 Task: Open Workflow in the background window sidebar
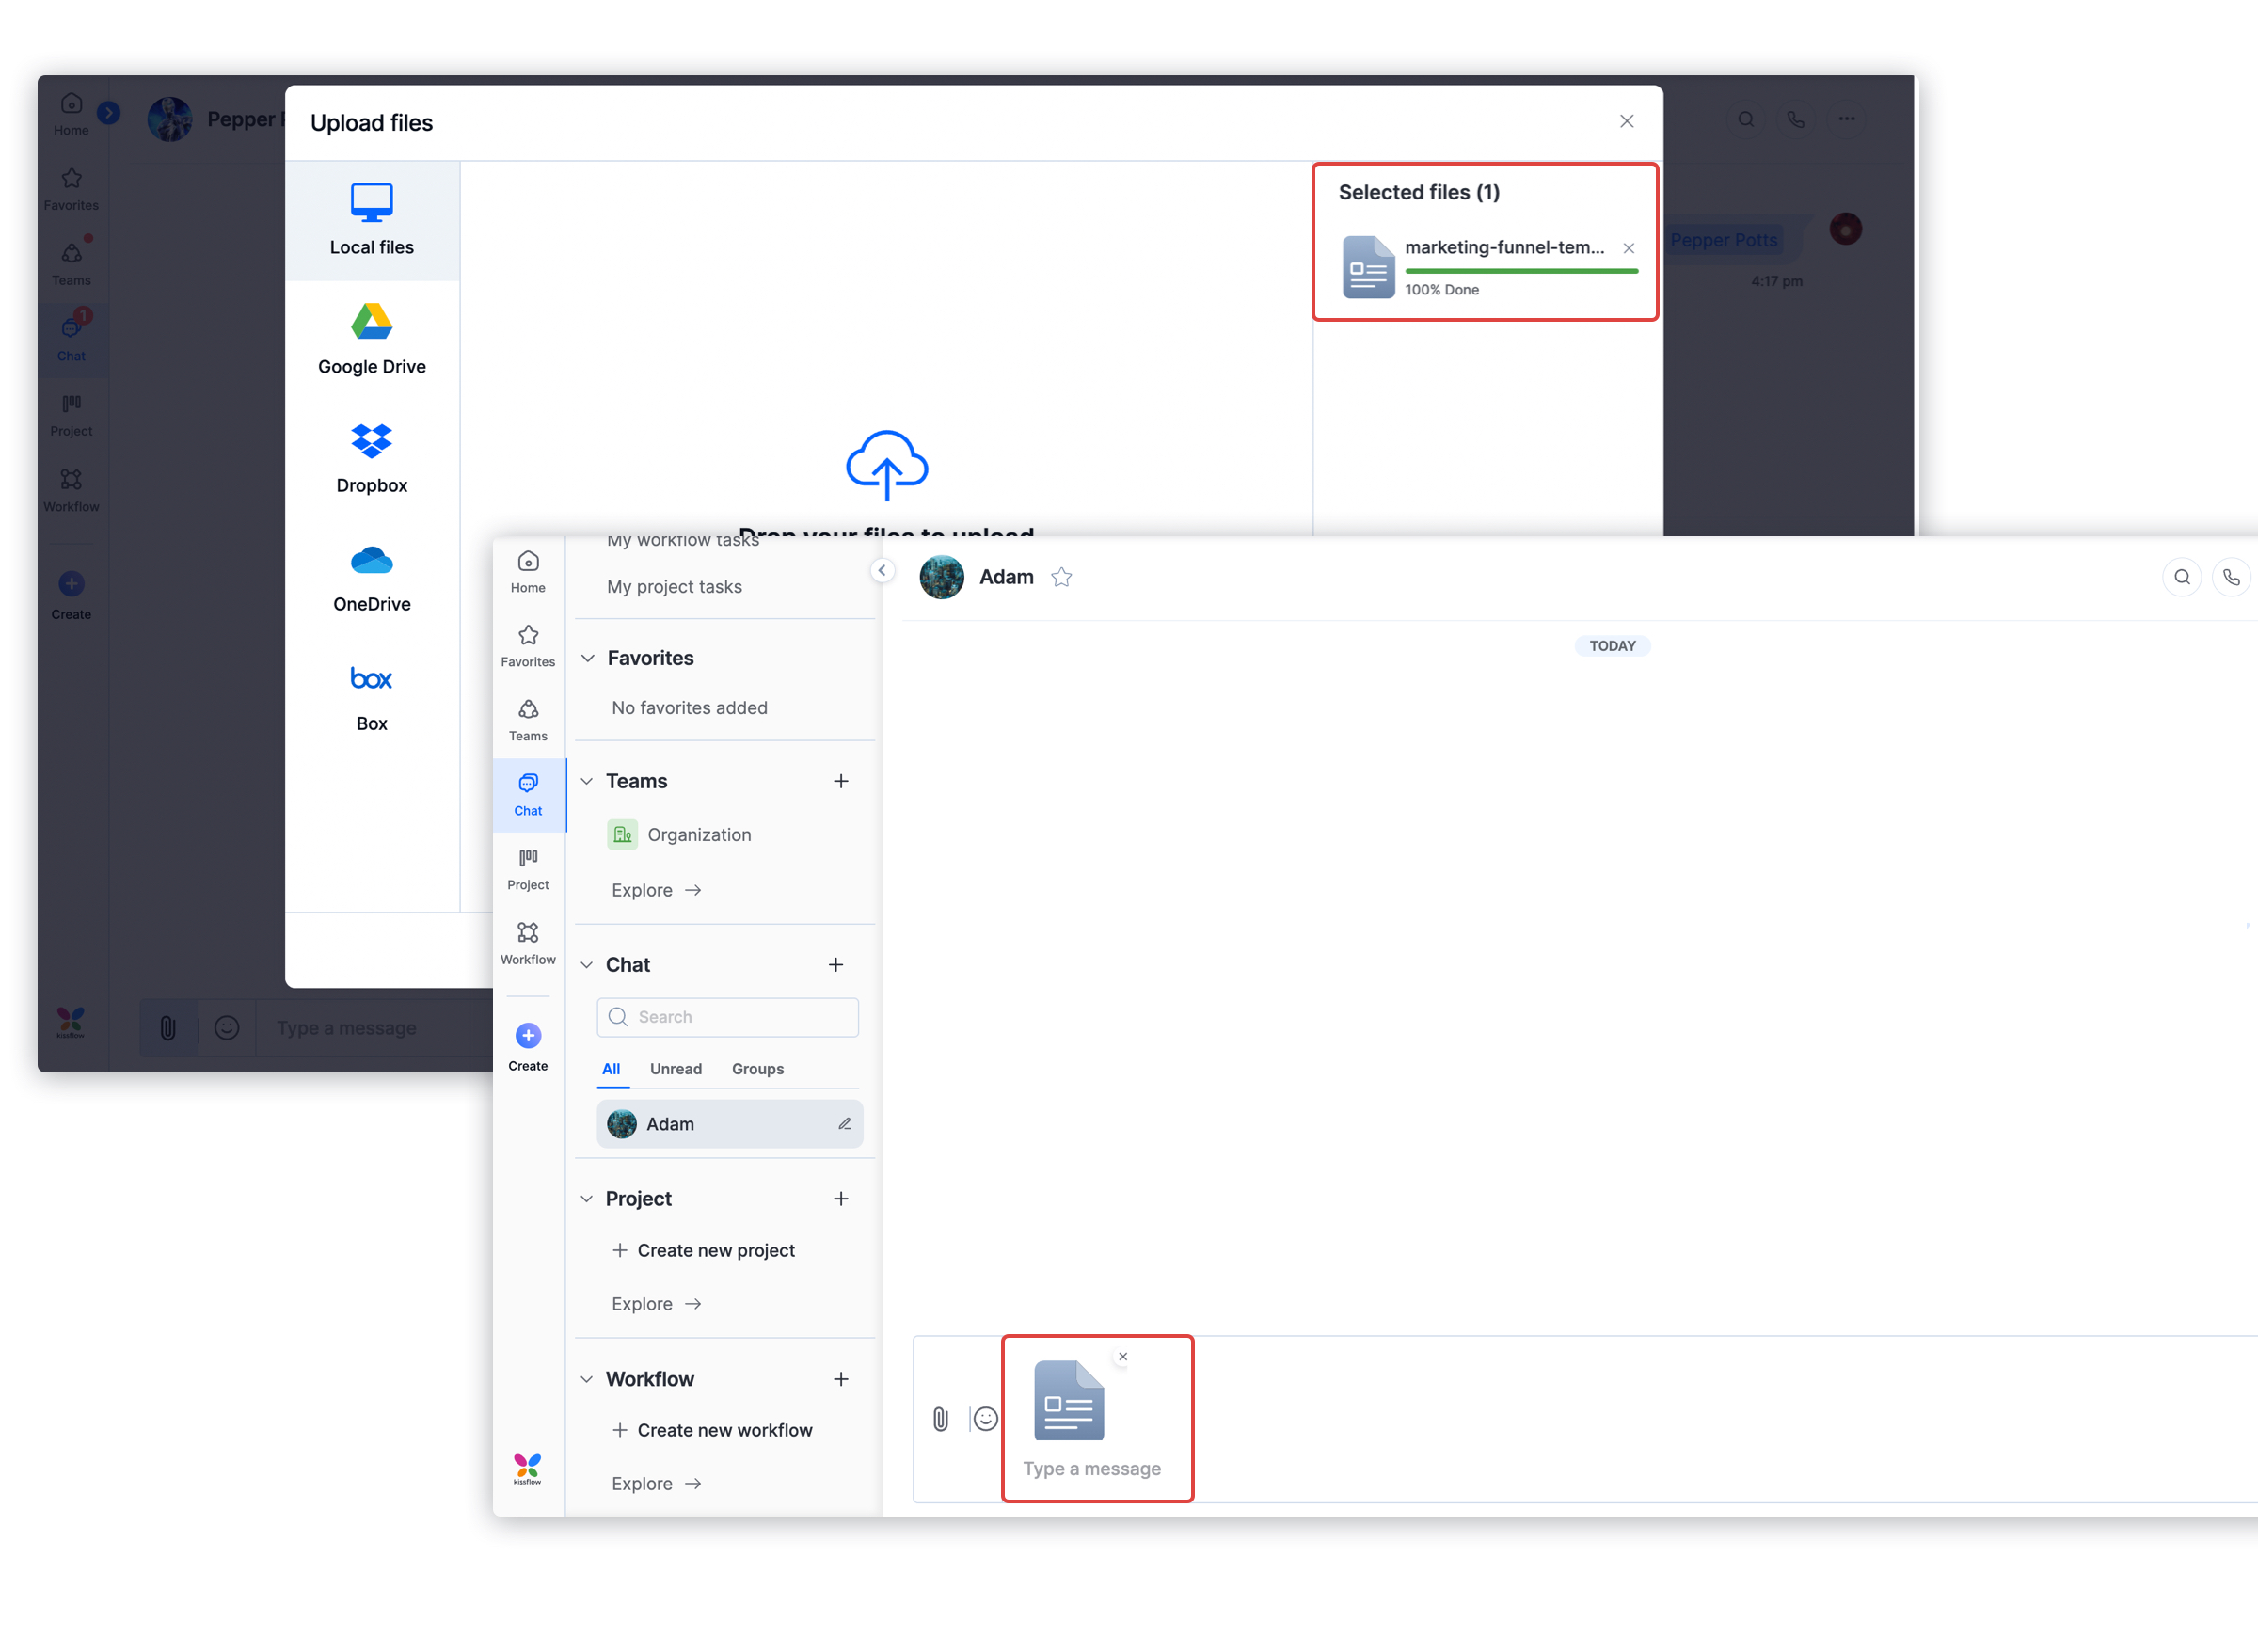[71, 490]
